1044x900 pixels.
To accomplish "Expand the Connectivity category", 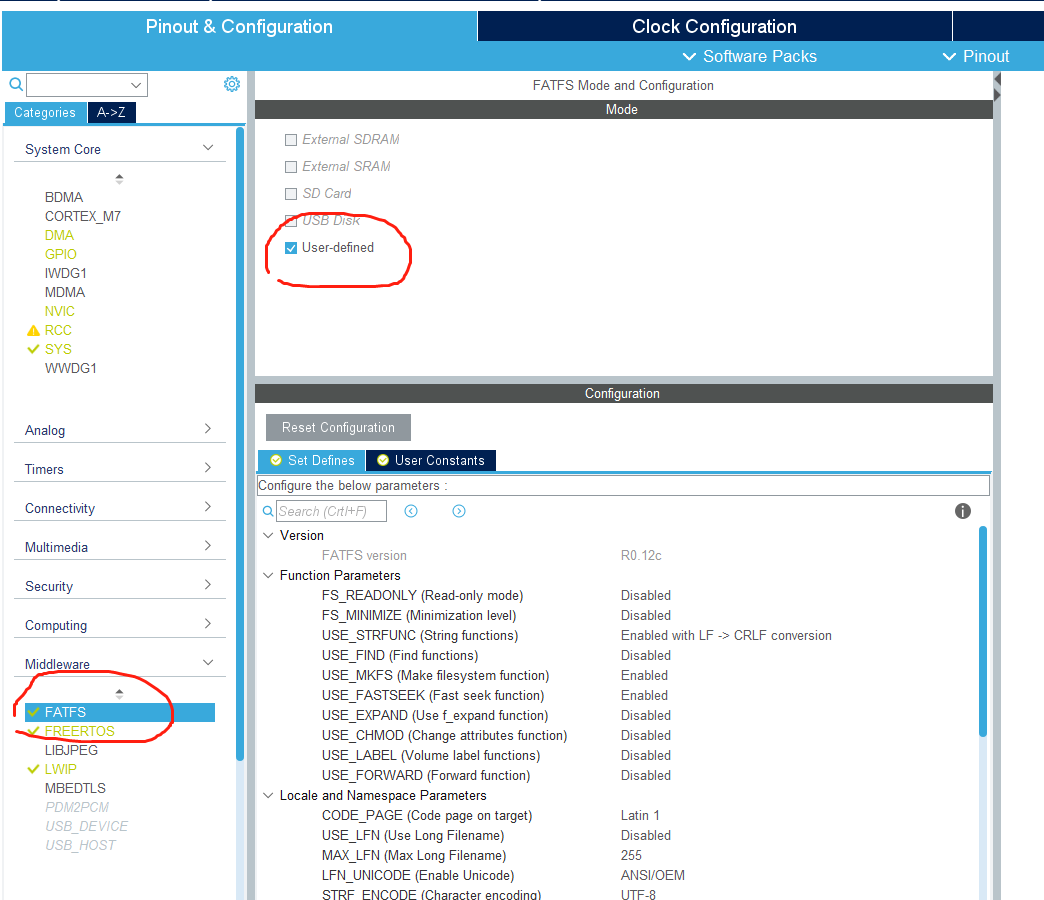I will click(208, 507).
